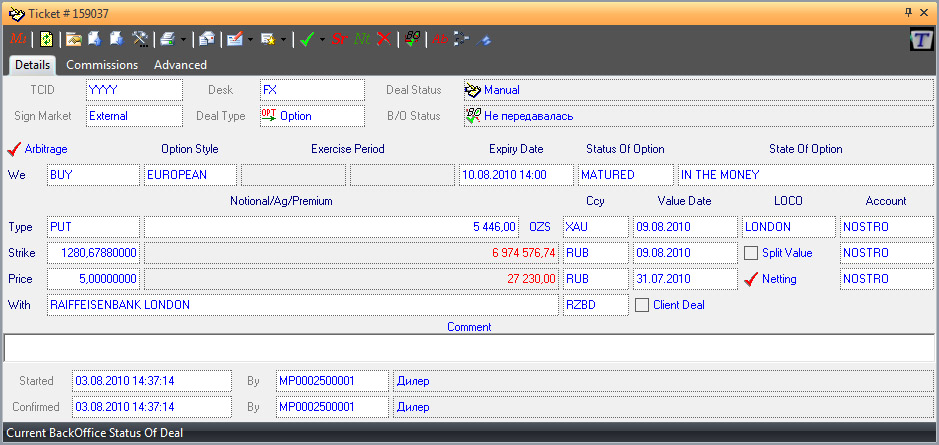Click the Comment label link

point(469,327)
